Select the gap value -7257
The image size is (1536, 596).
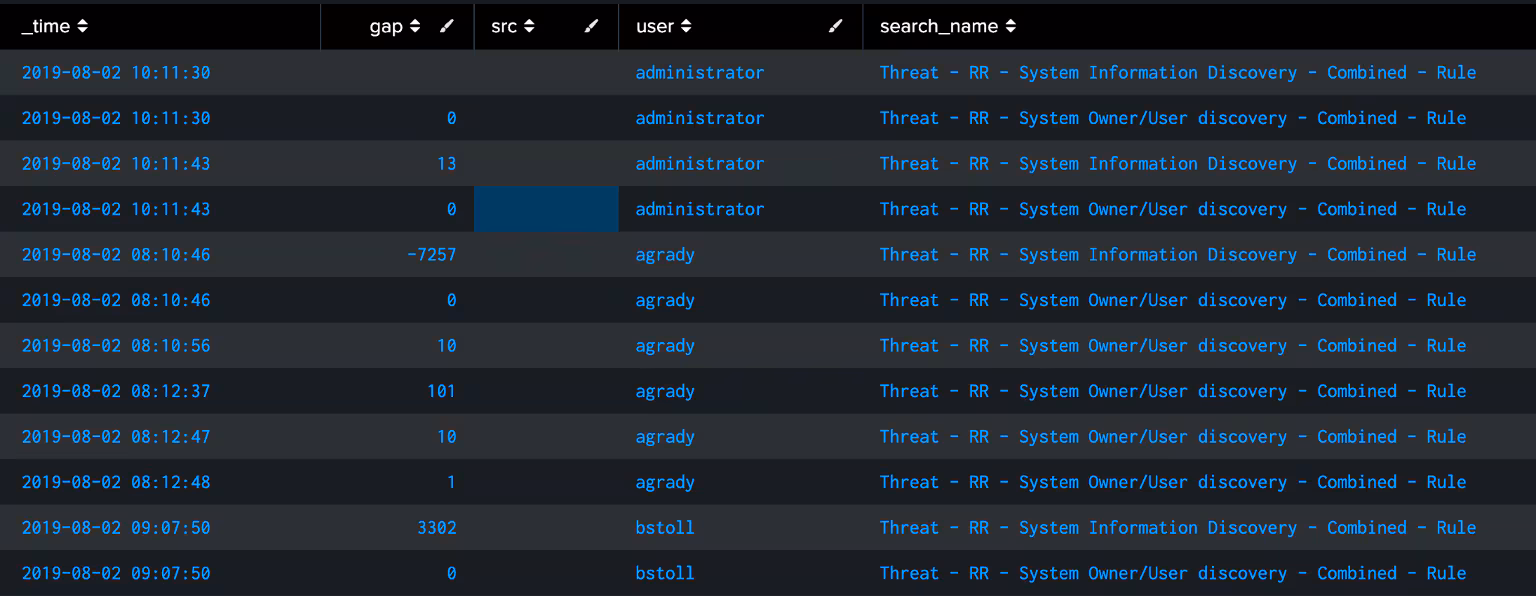point(431,254)
